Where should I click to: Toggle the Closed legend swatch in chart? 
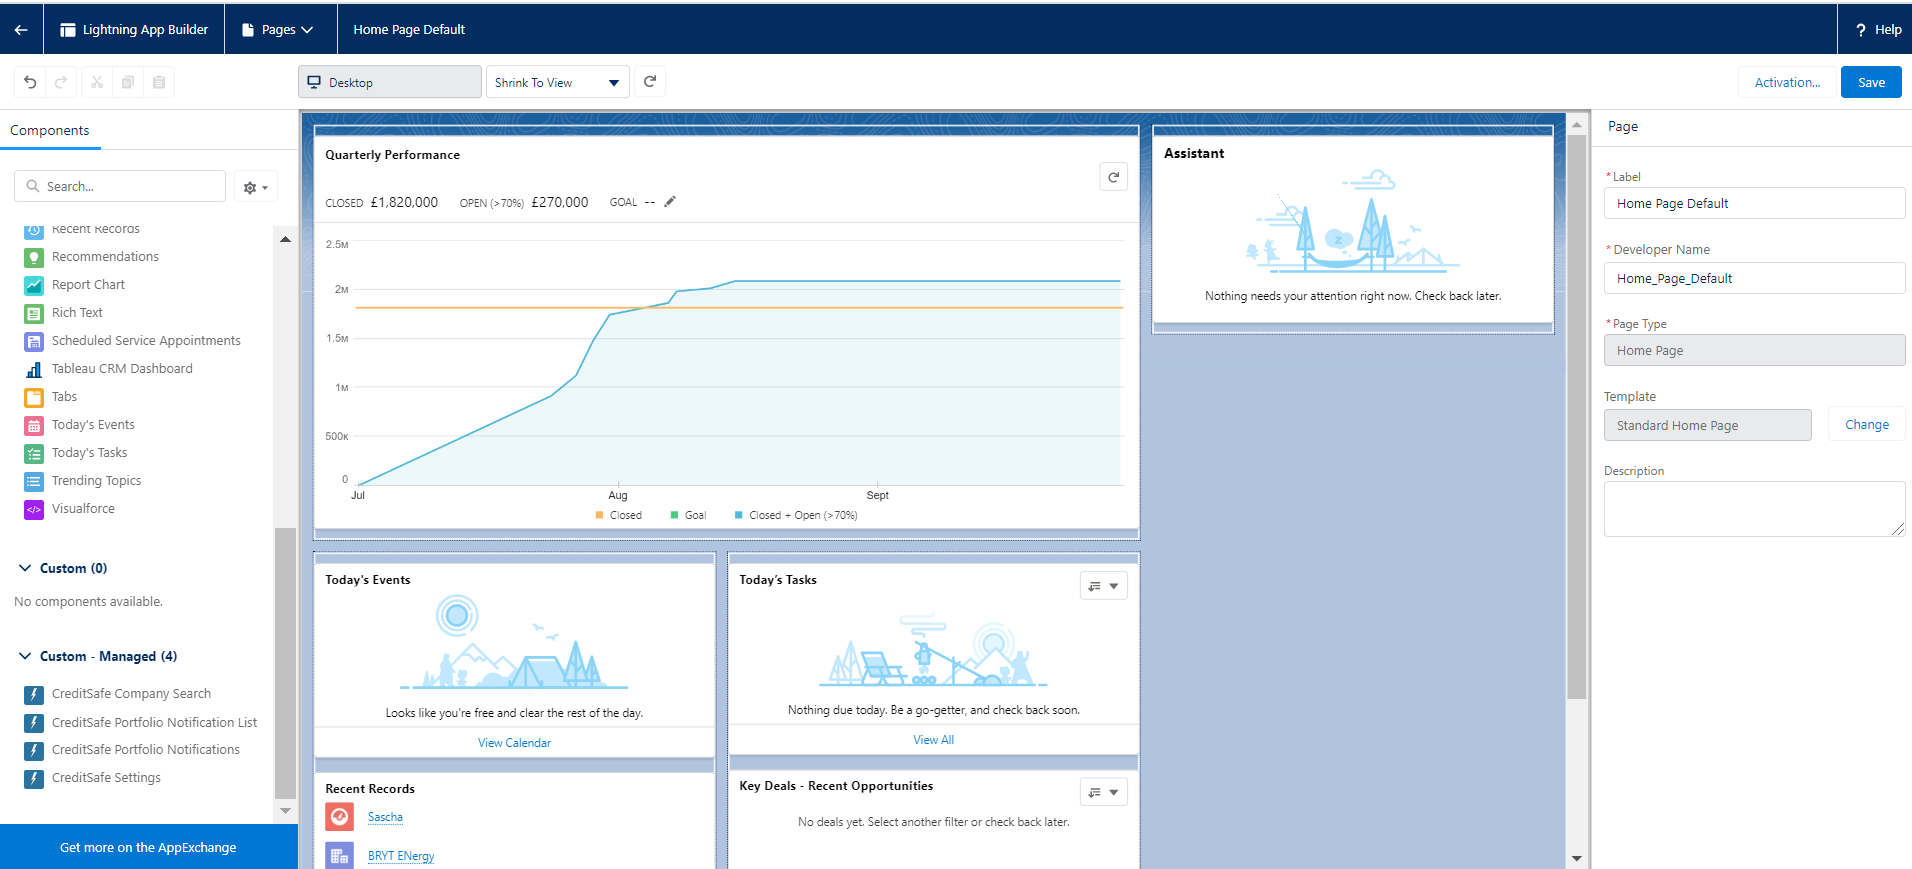600,516
